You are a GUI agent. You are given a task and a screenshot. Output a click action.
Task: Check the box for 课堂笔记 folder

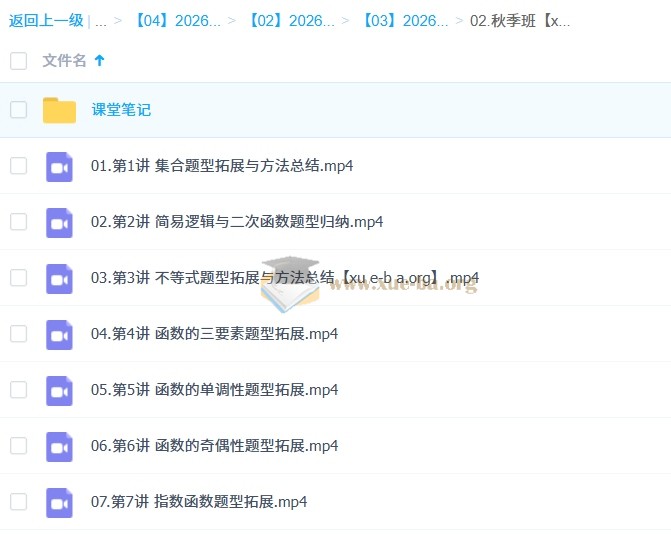(x=18, y=110)
